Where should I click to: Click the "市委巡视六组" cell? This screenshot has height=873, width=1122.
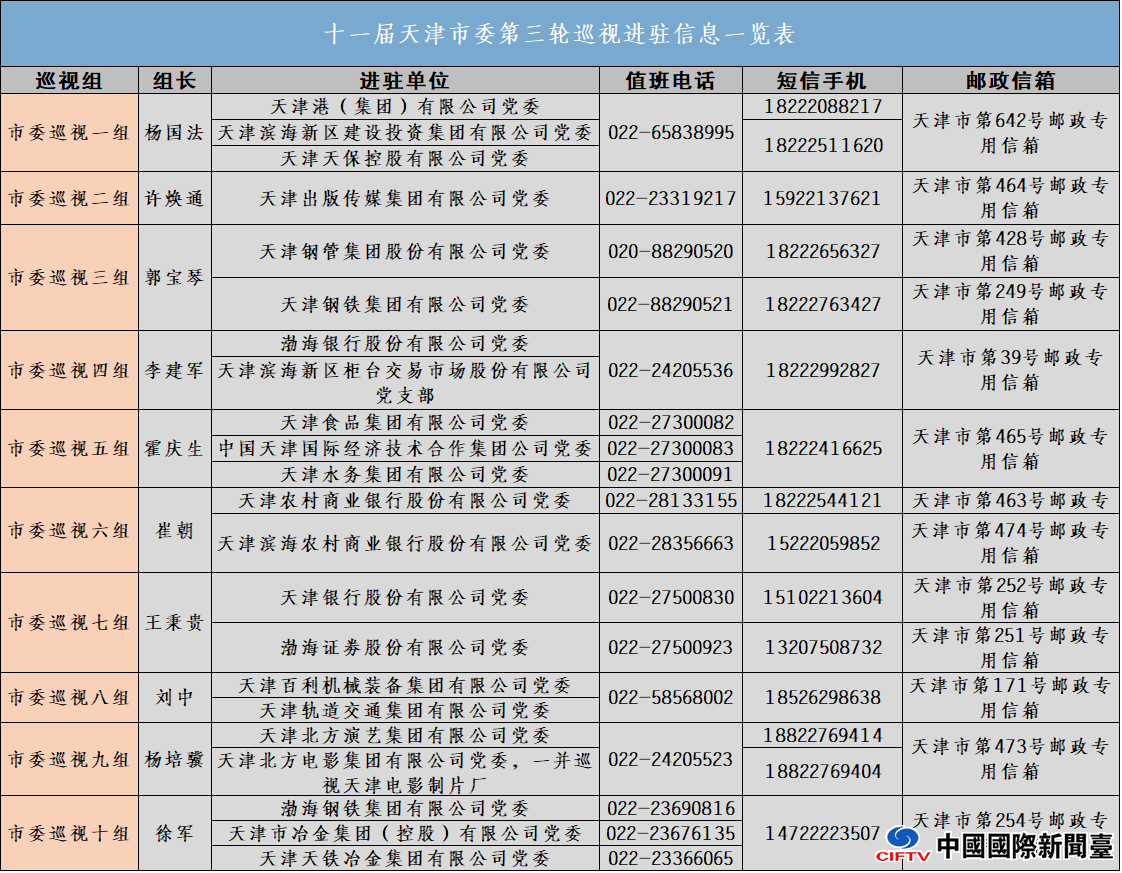click(69, 530)
